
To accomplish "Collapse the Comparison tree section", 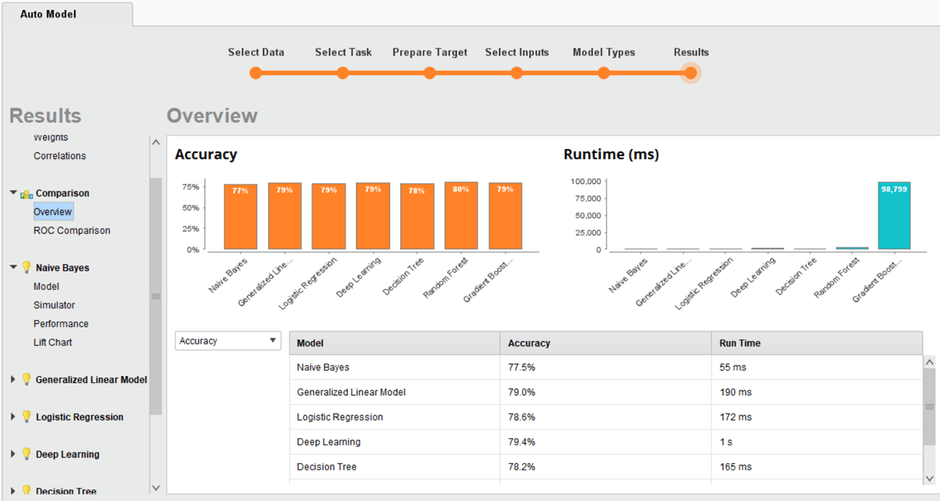I will 13,193.
